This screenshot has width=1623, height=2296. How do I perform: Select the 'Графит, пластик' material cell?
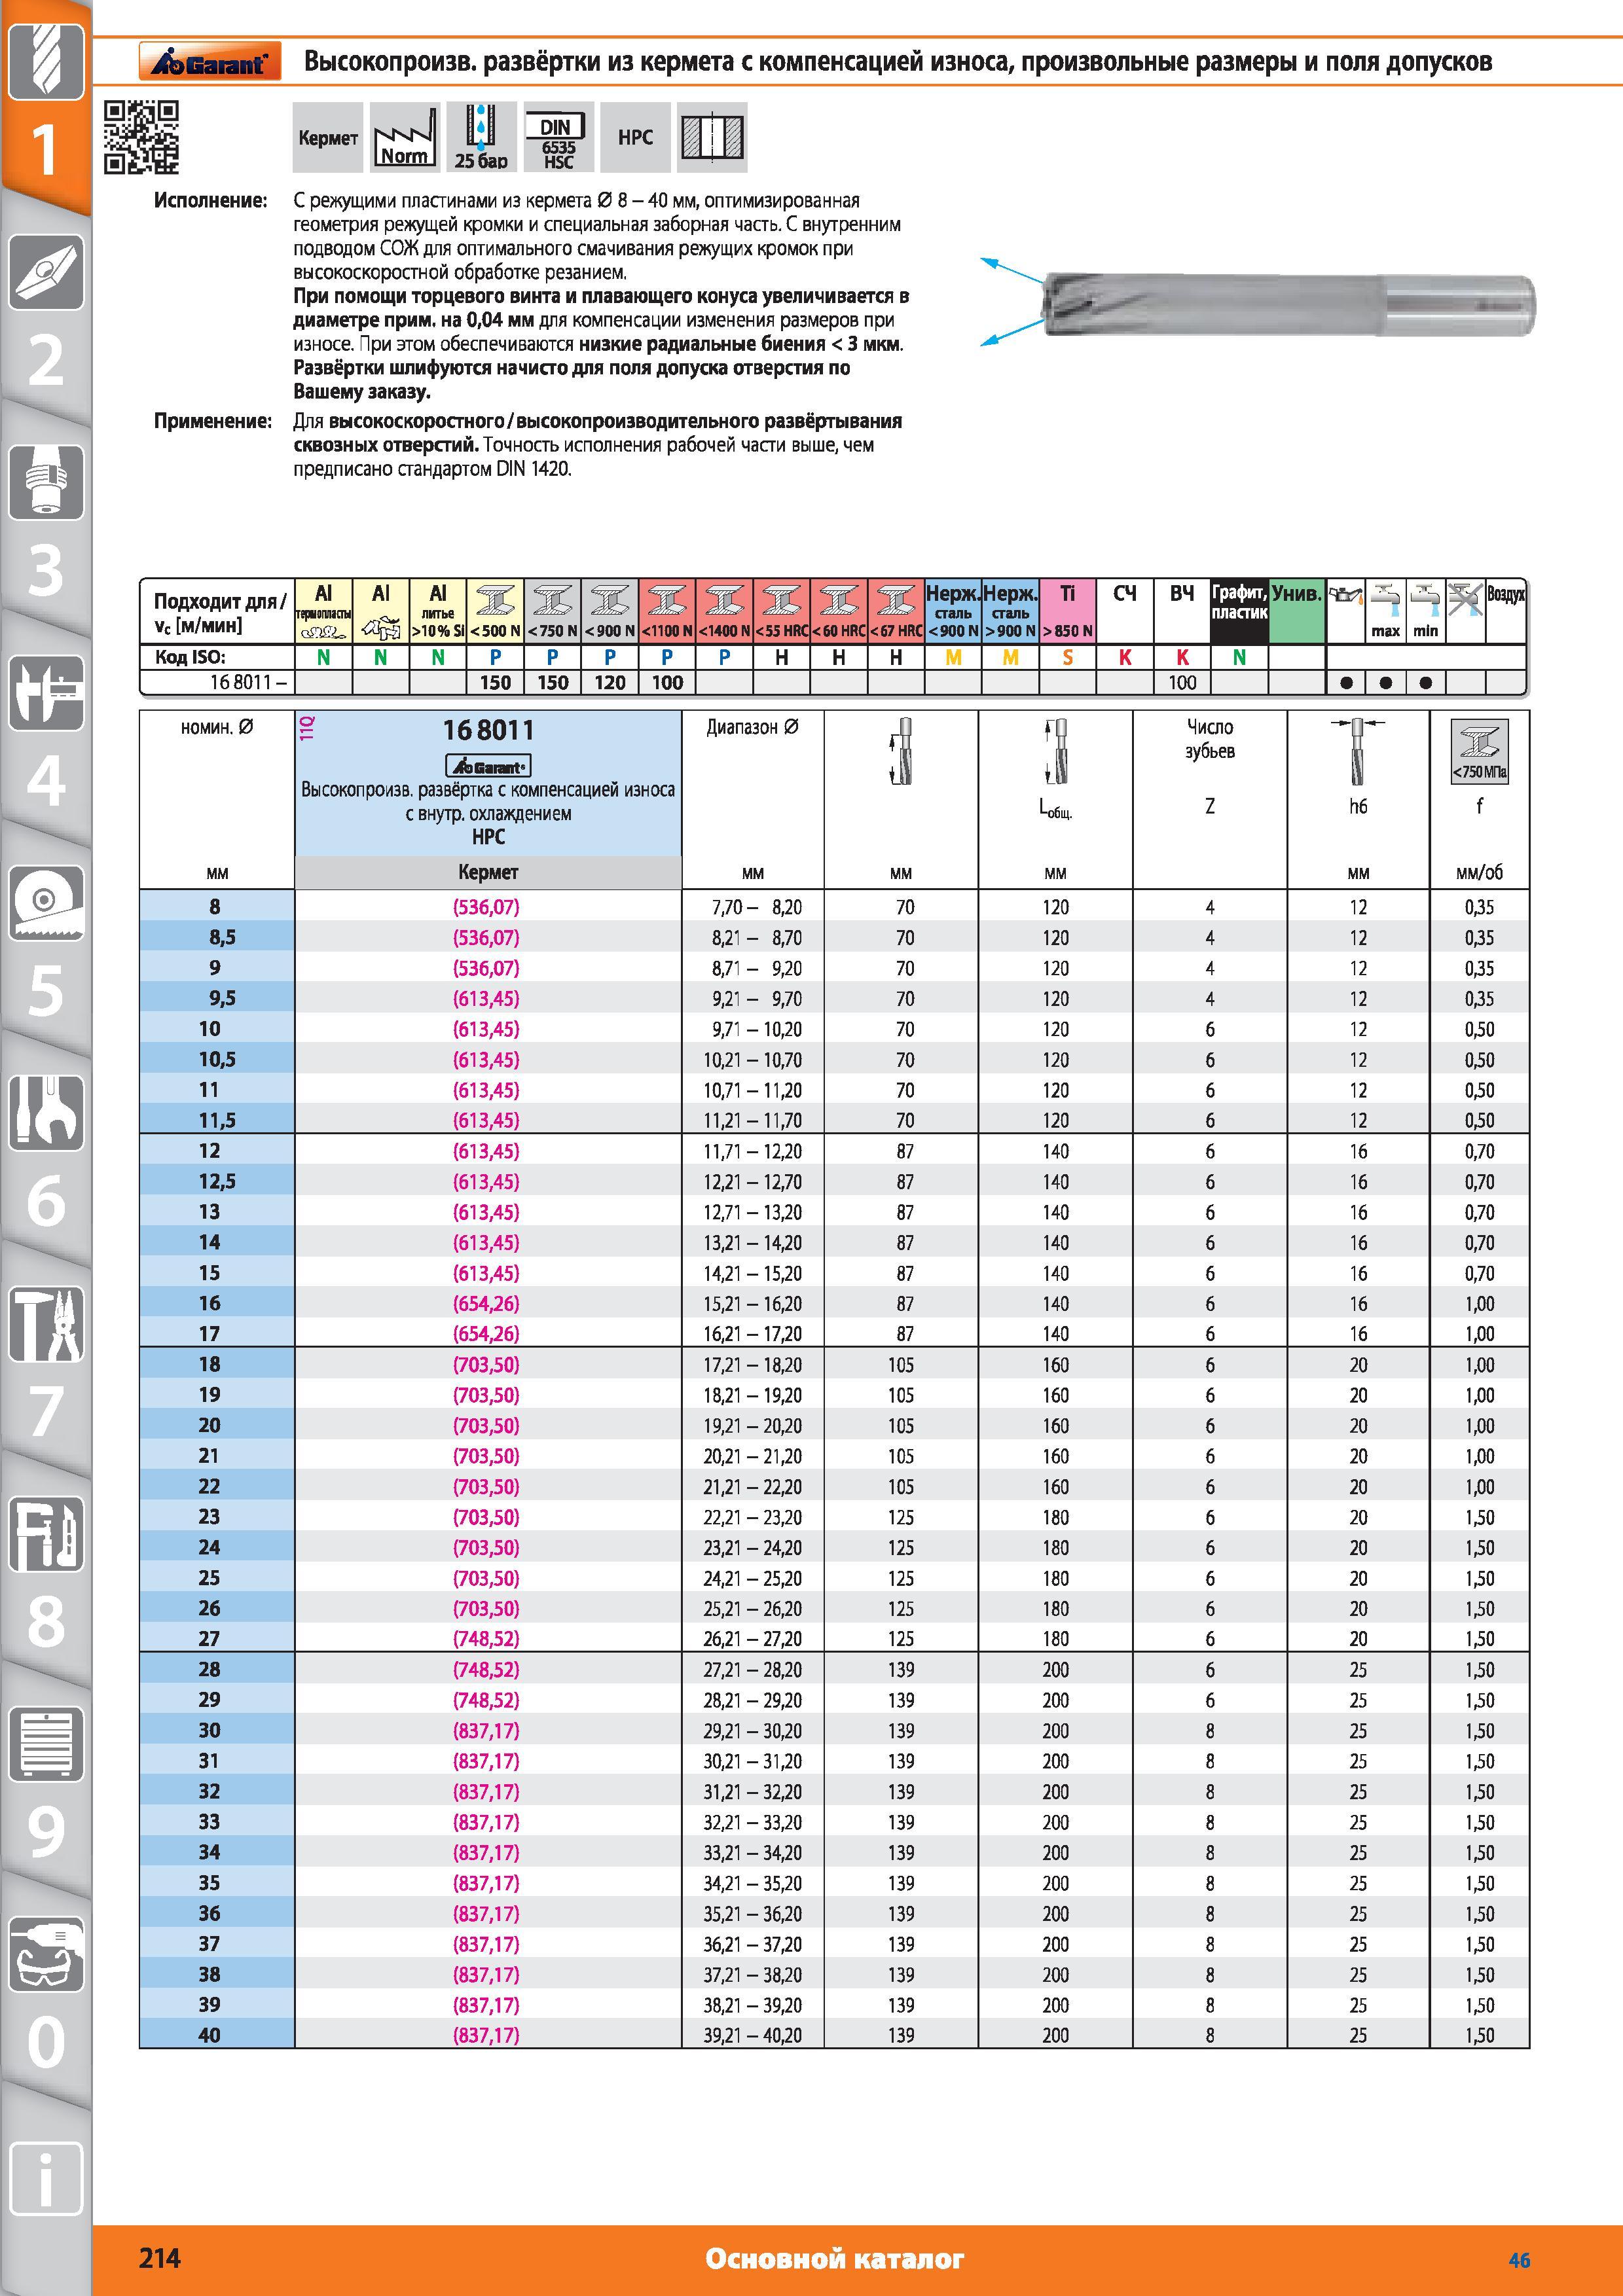(x=1239, y=610)
